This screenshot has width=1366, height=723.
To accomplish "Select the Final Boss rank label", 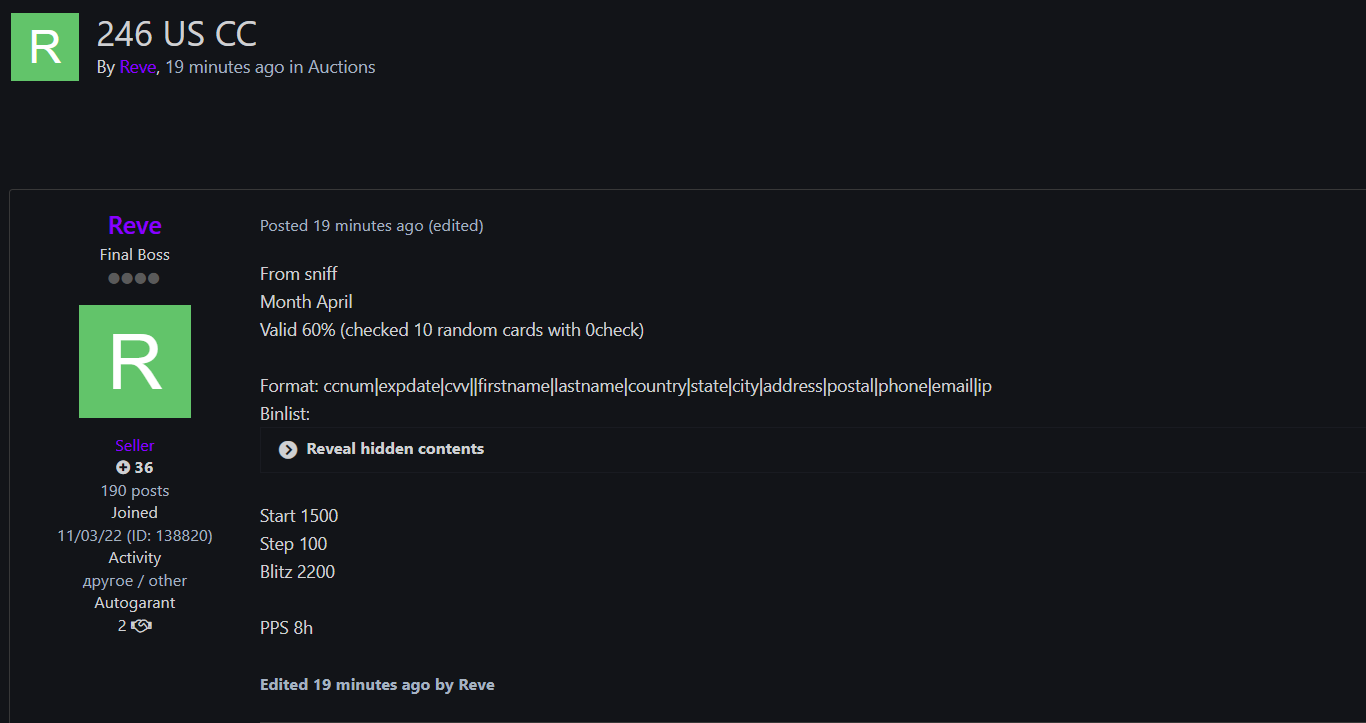I will [x=135, y=255].
